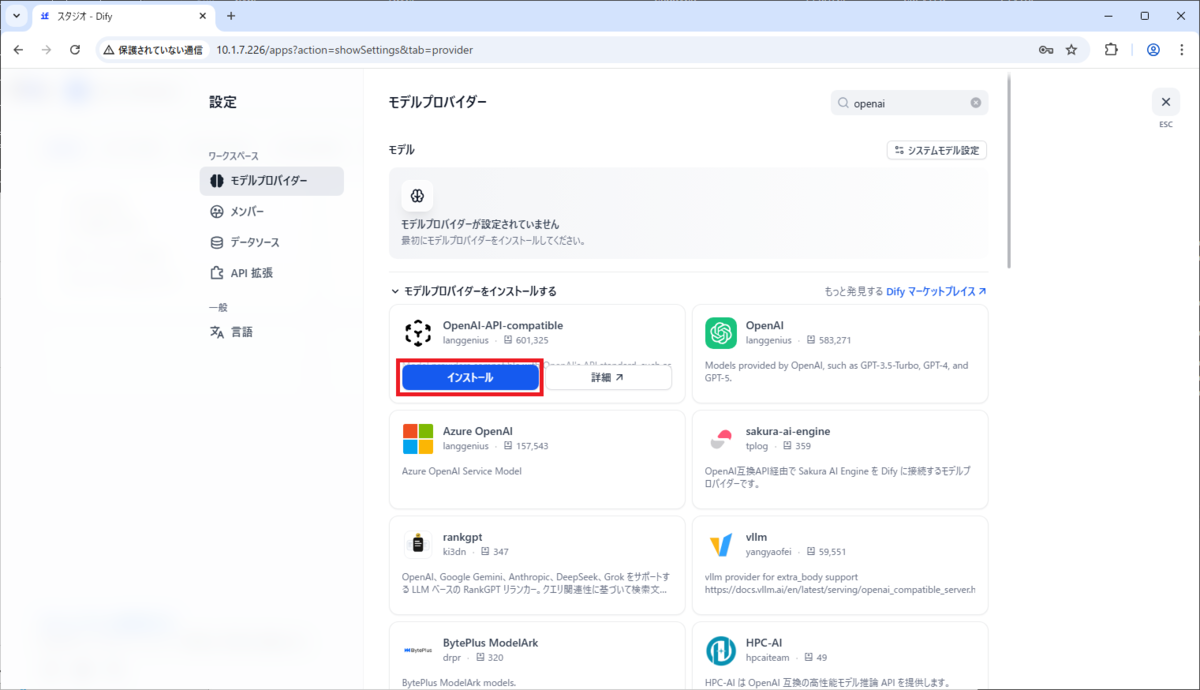
Task: Open a new browser tab
Action: pos(231,16)
